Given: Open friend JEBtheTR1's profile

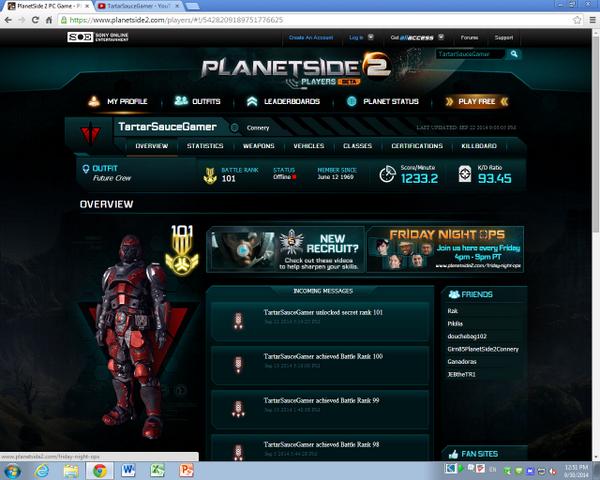Looking at the screenshot, I should pyautogui.click(x=461, y=374).
